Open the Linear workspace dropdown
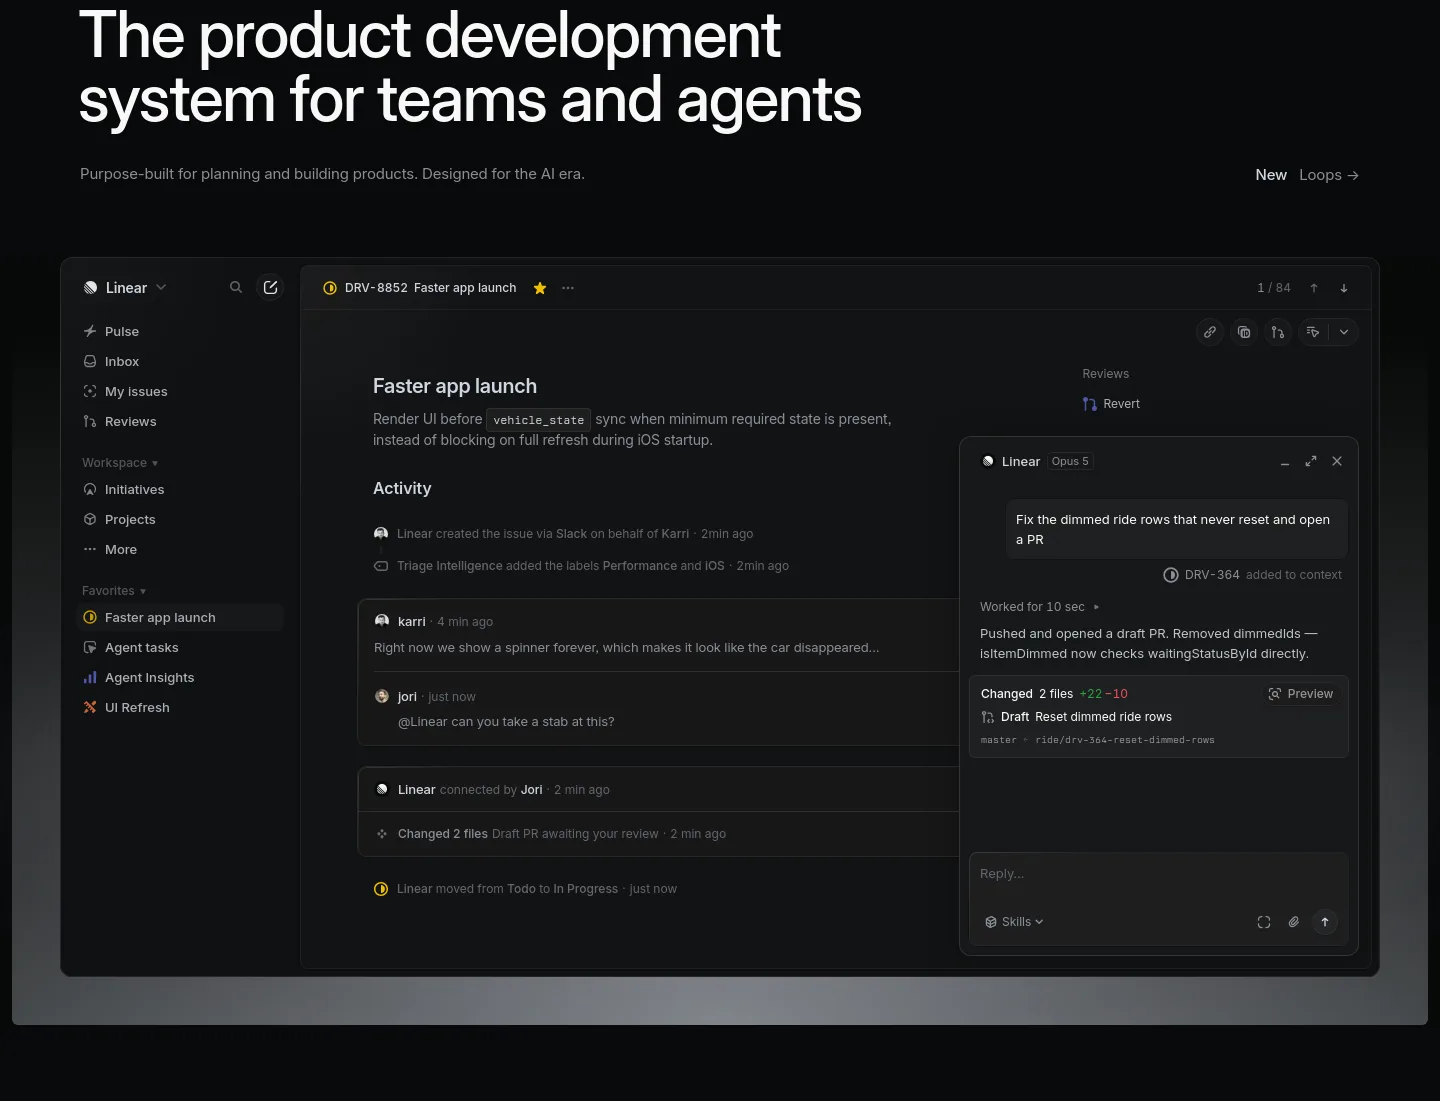Image resolution: width=1440 pixels, height=1101 pixels. (x=126, y=288)
